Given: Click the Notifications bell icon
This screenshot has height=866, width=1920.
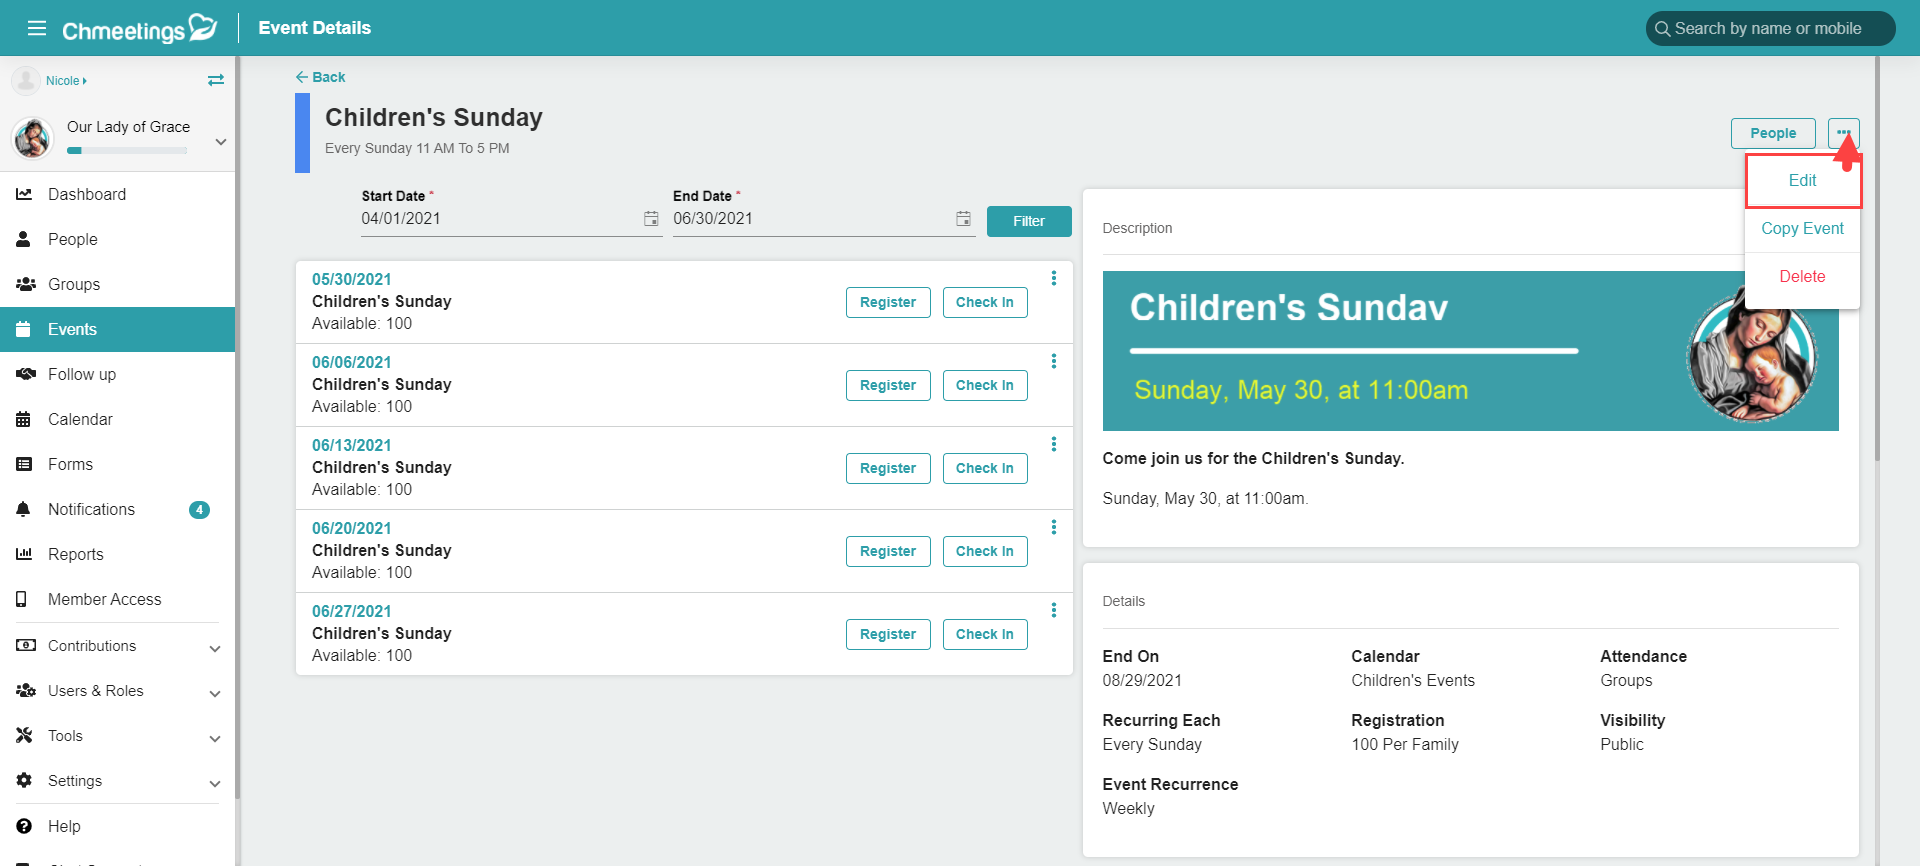Looking at the screenshot, I should (x=24, y=509).
